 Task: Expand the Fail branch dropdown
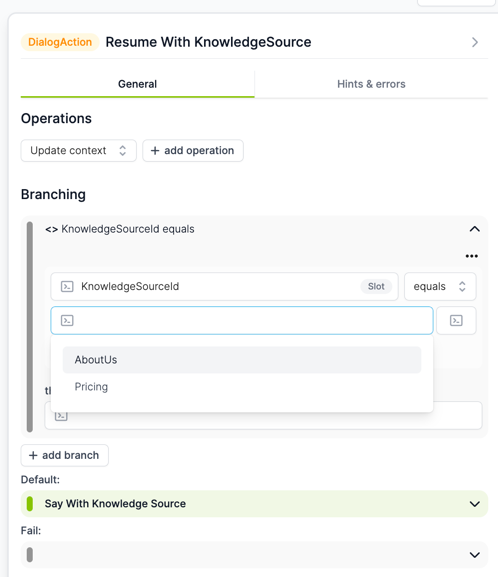click(x=474, y=555)
